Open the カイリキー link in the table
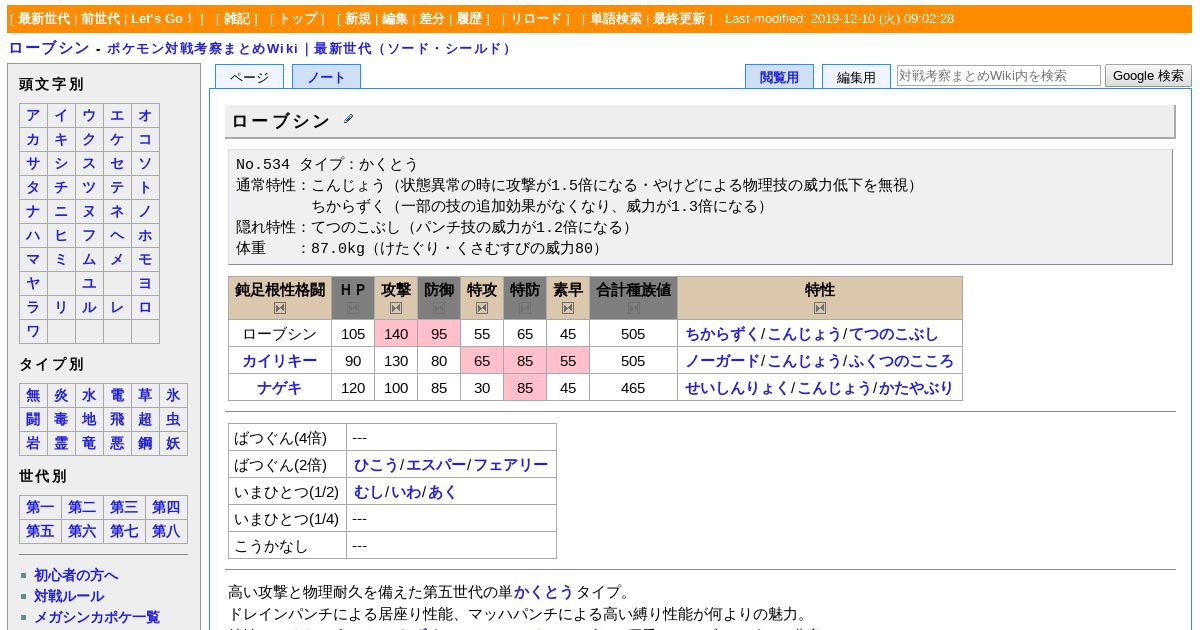1200x630 pixels. (280, 361)
